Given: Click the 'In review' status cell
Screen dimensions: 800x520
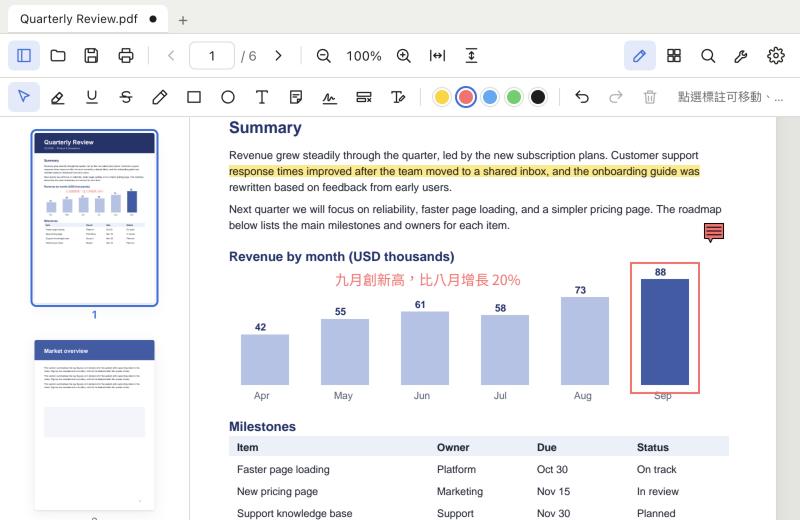Looking at the screenshot, I should click(658, 491).
